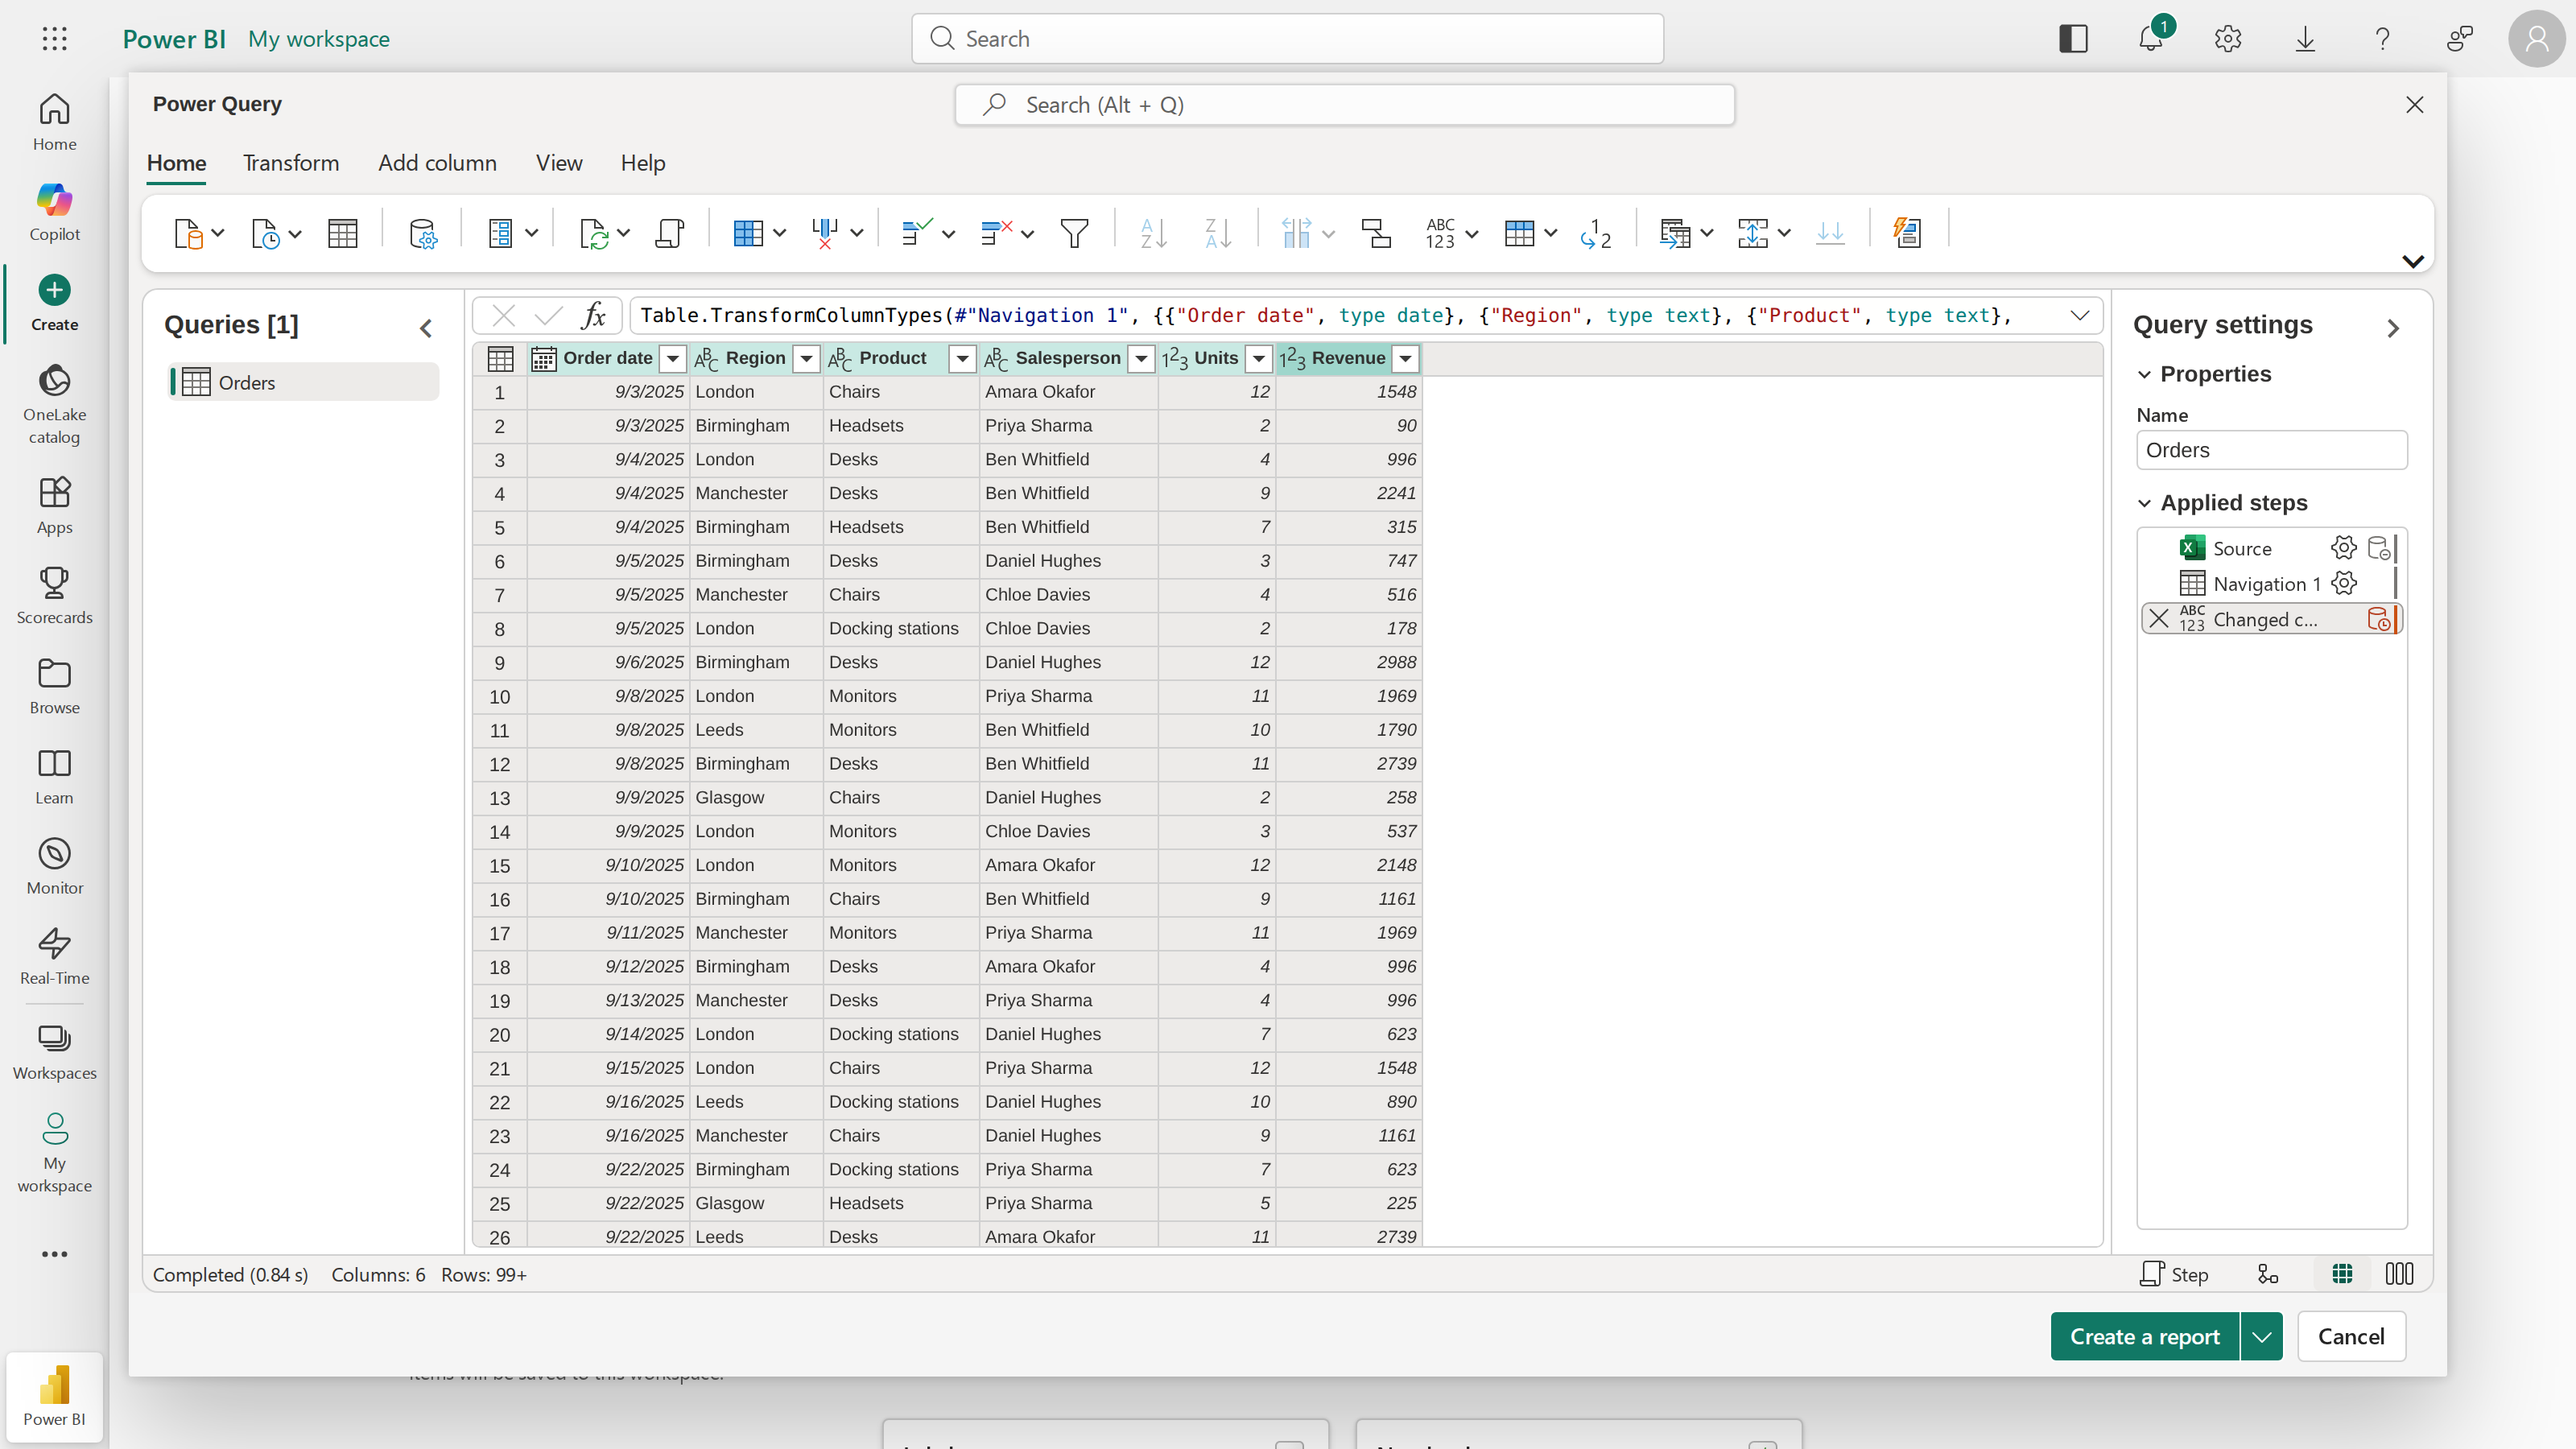The image size is (2576, 1449).
Task: Open the Revenue column filter dropdown
Action: tap(1405, 359)
